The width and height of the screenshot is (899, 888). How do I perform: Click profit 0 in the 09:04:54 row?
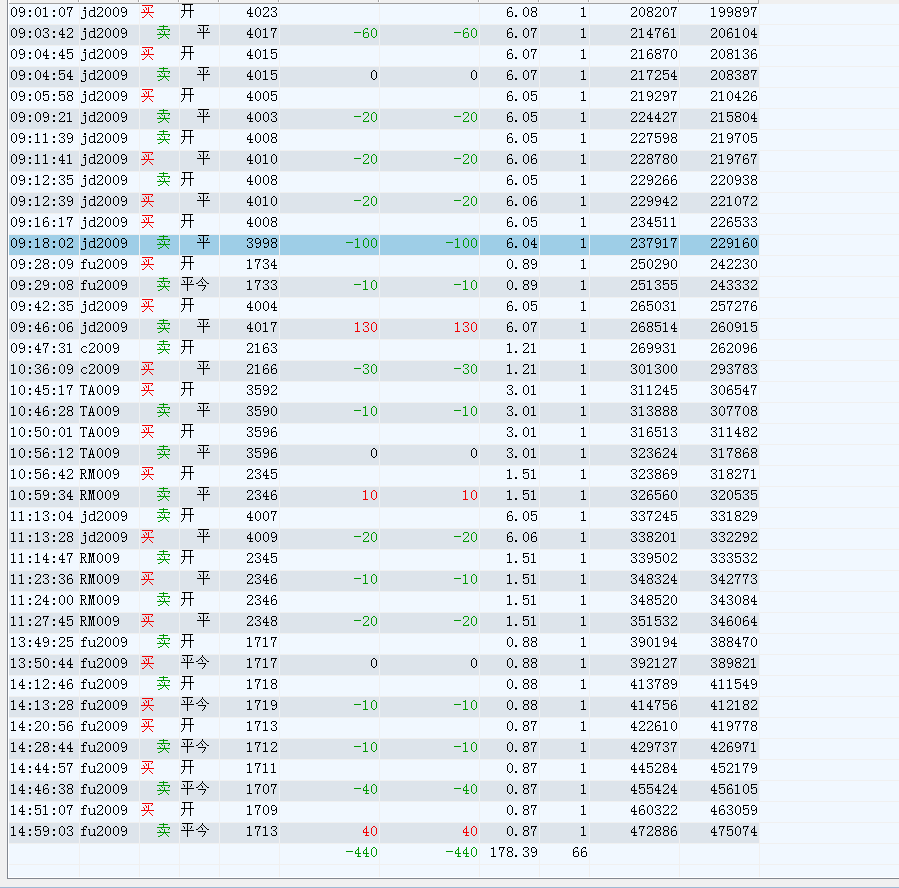(x=373, y=75)
